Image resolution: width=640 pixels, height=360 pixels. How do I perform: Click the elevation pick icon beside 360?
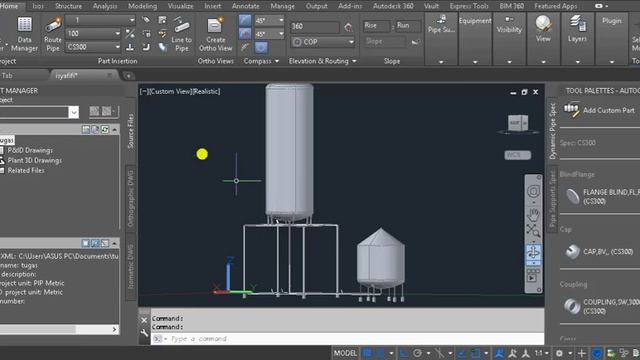(348, 27)
